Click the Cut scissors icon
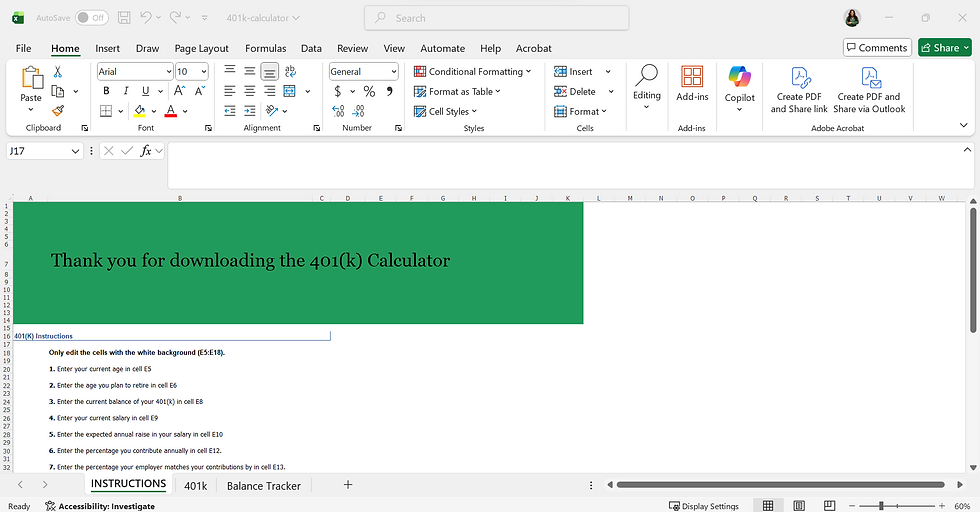The height and width of the screenshot is (512, 980). (57, 72)
